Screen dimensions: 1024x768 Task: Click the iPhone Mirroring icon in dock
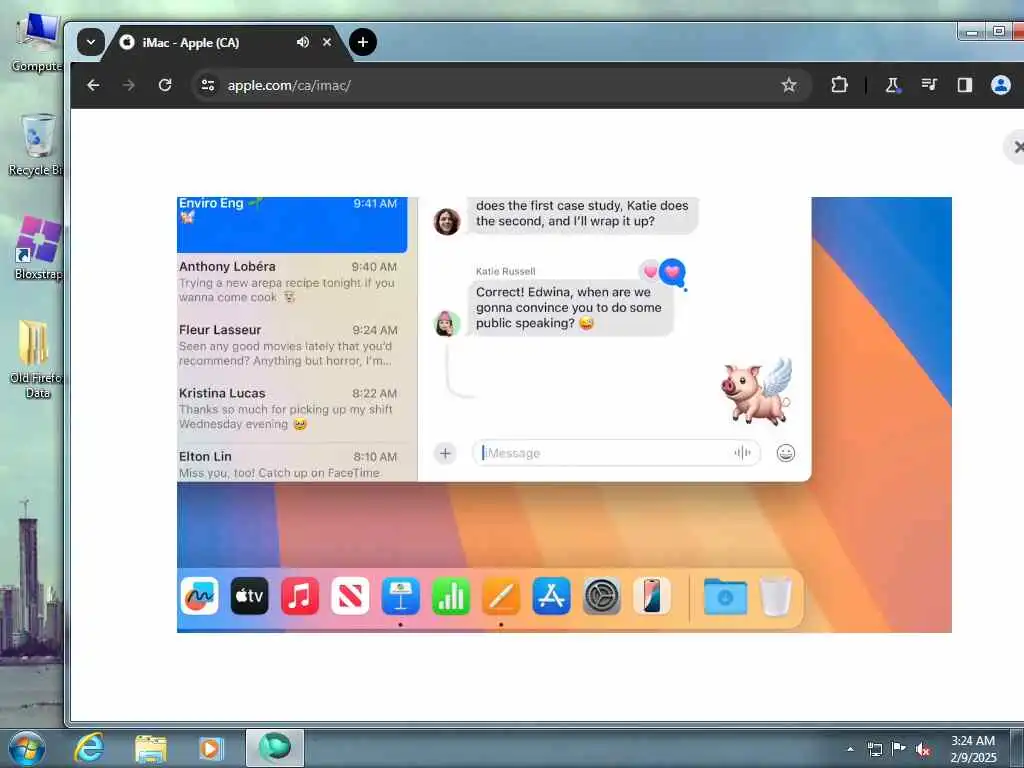[652, 596]
